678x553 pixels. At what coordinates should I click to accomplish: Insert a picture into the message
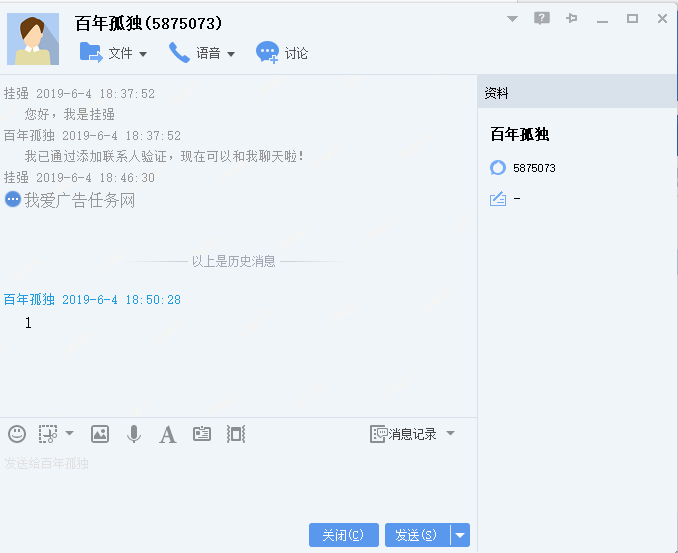[100, 434]
